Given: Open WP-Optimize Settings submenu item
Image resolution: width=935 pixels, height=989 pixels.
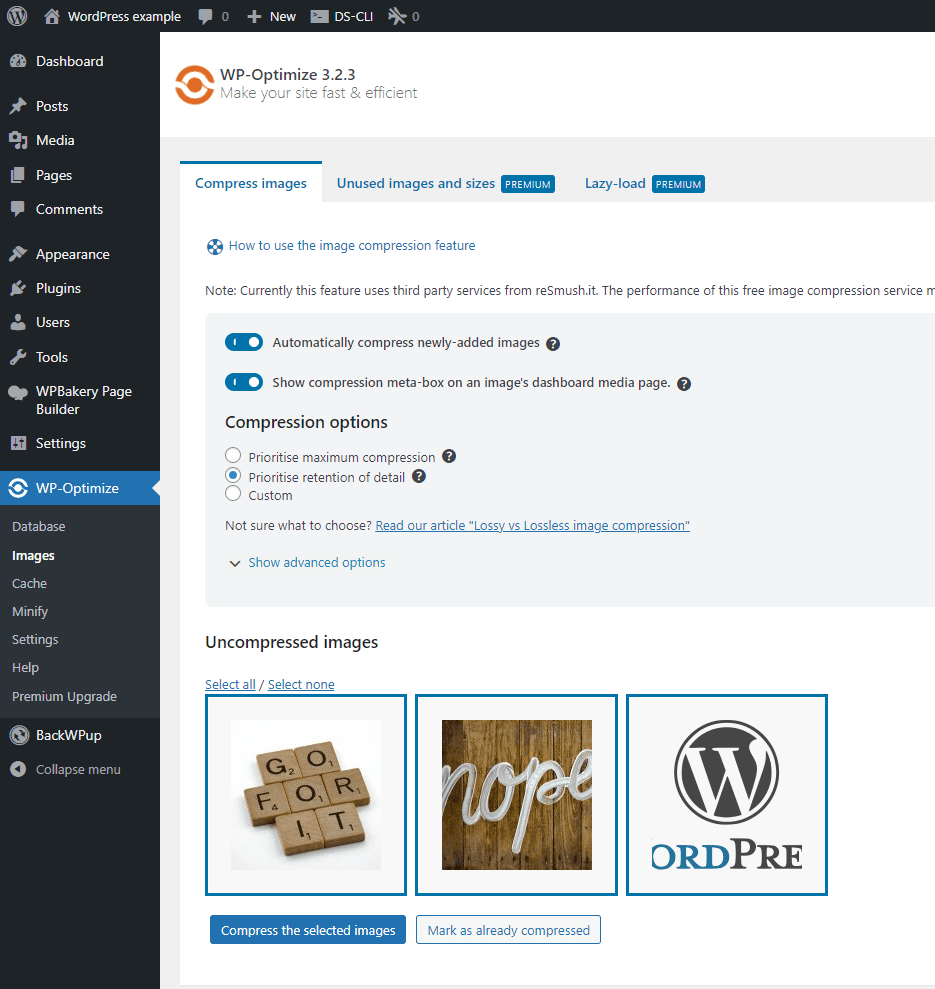Looking at the screenshot, I should point(35,639).
